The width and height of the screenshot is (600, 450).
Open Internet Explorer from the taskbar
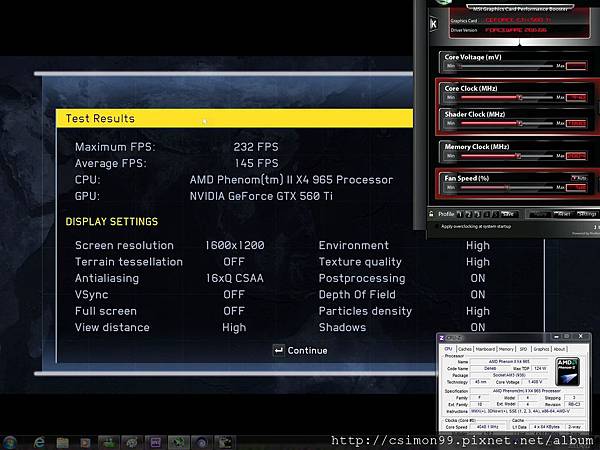[39, 442]
